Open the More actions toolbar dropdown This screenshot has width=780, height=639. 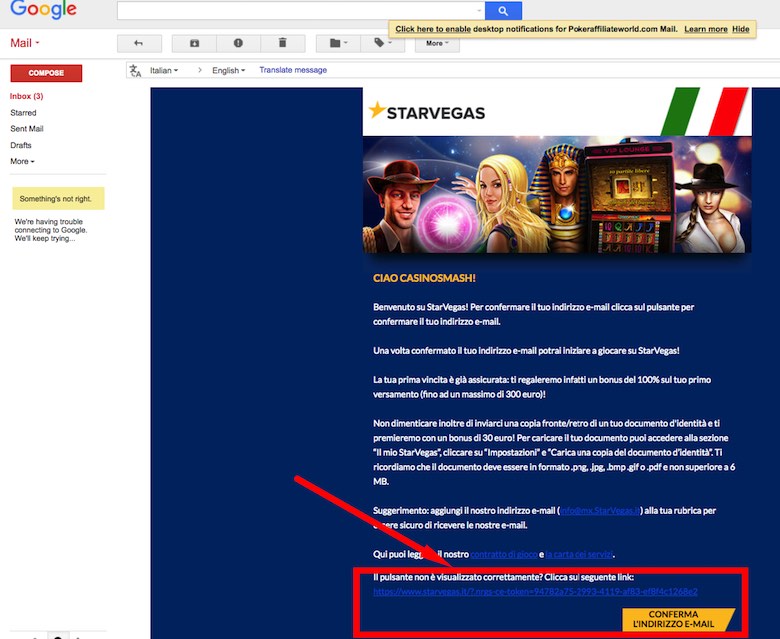pyautogui.click(x=437, y=43)
